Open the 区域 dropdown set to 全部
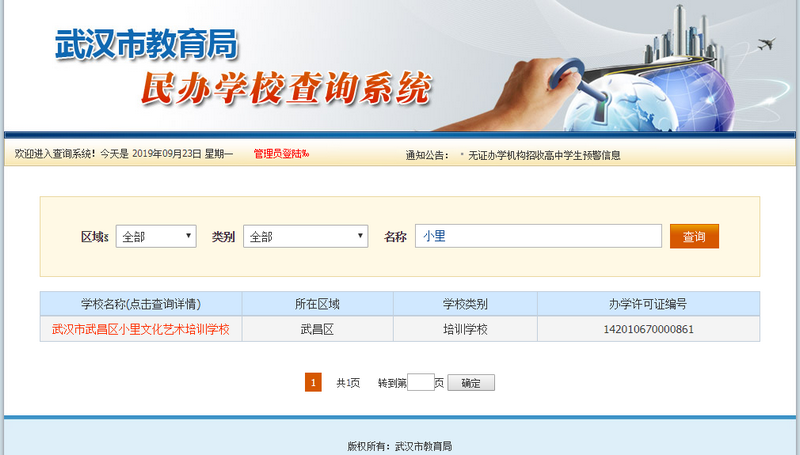Image resolution: width=800 pixels, height=455 pixels. (156, 237)
